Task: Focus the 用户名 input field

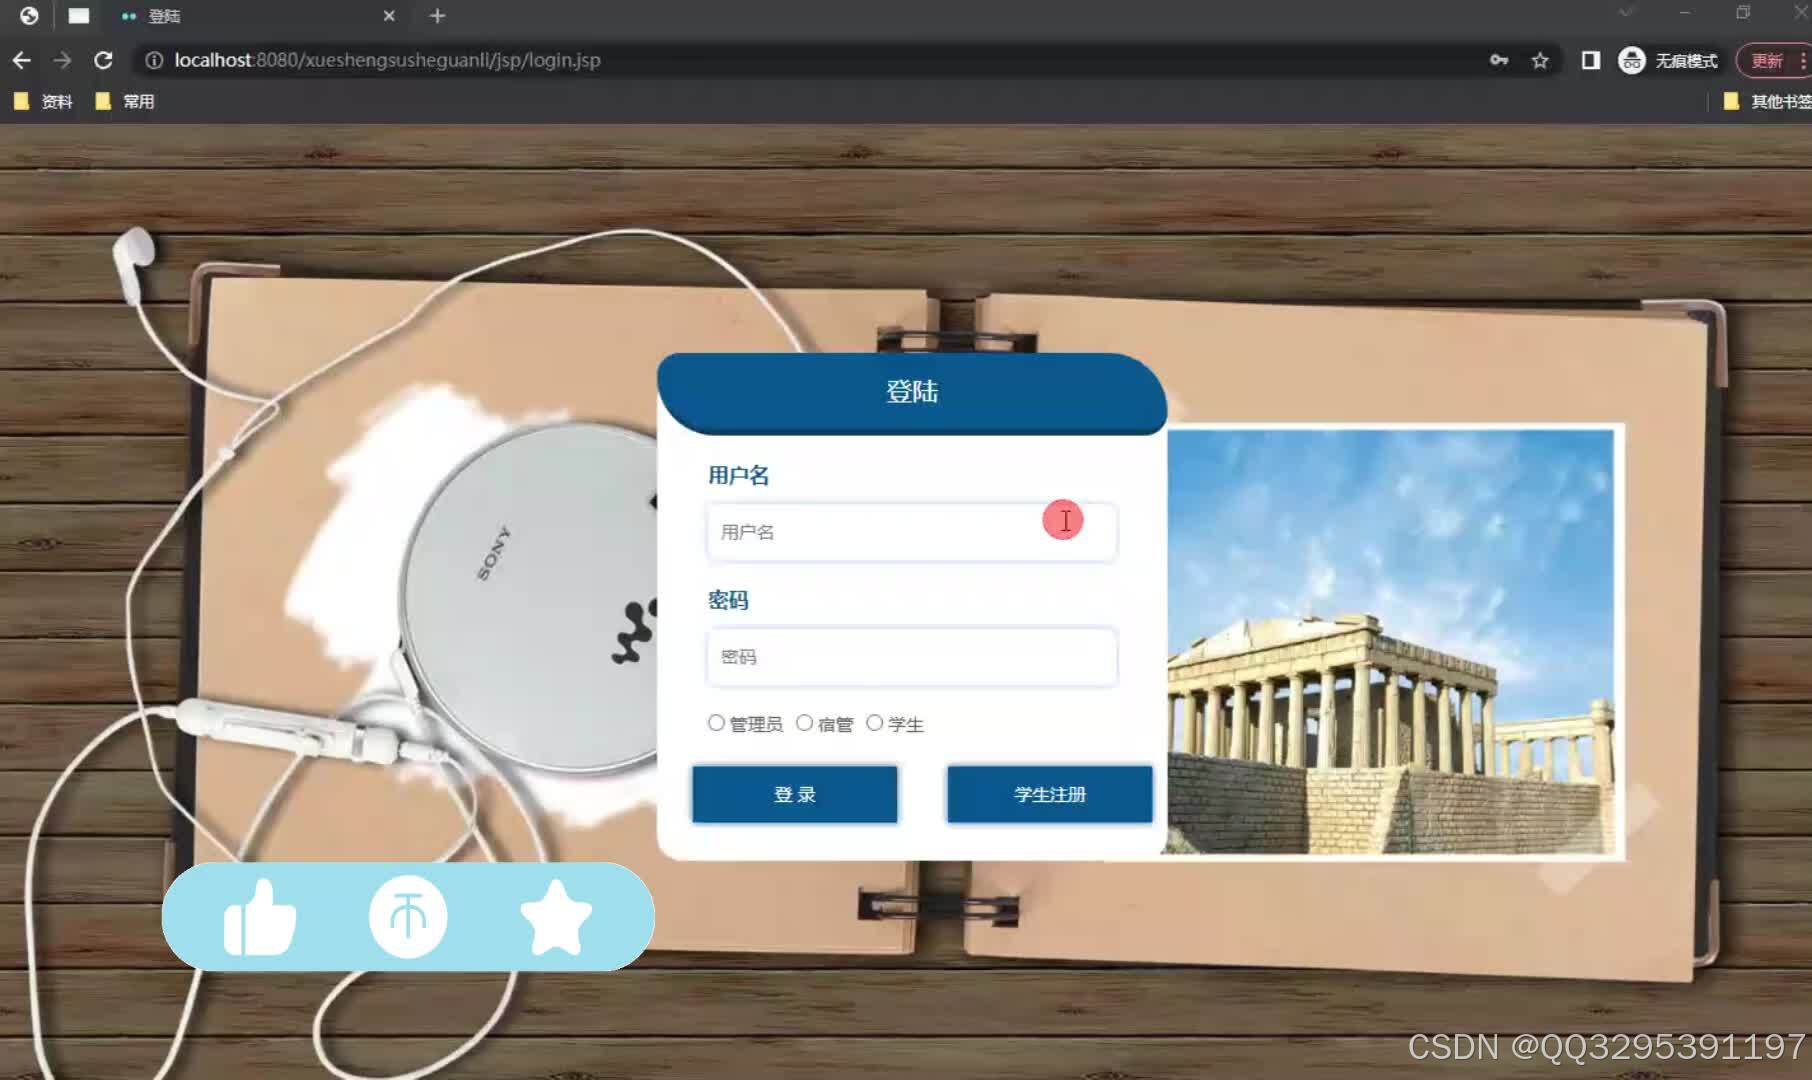Action: tap(911, 532)
